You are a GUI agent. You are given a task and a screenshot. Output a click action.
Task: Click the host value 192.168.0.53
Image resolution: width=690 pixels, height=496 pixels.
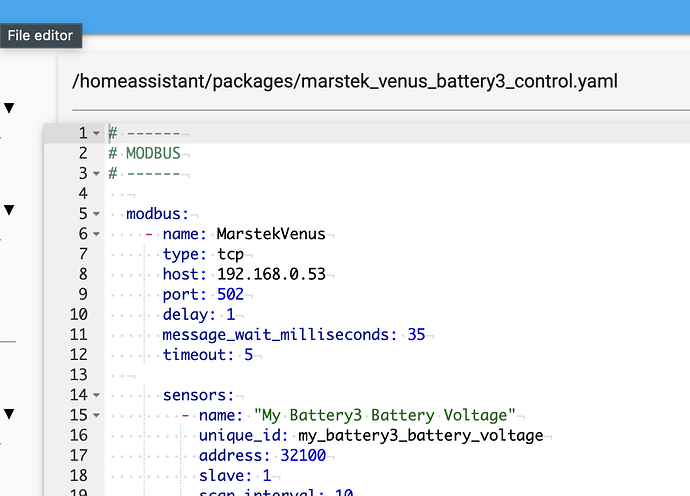pyautogui.click(x=271, y=274)
